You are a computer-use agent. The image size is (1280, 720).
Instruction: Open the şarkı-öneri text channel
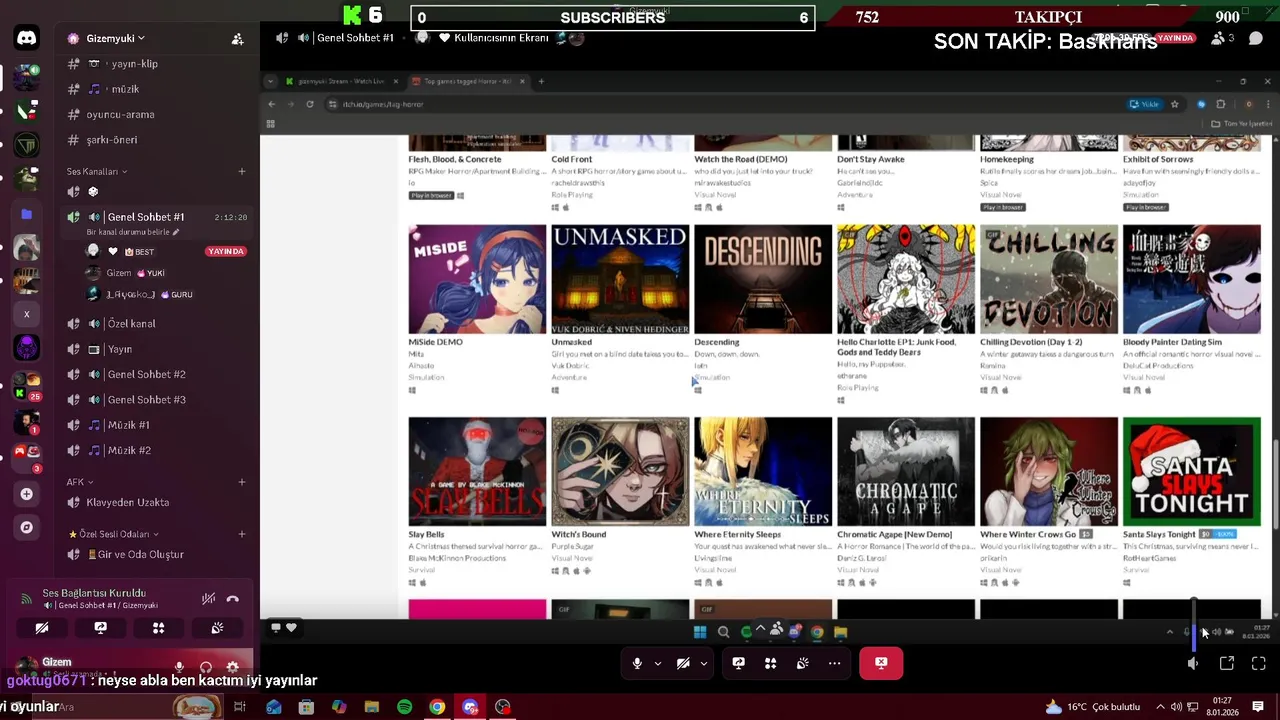(158, 140)
